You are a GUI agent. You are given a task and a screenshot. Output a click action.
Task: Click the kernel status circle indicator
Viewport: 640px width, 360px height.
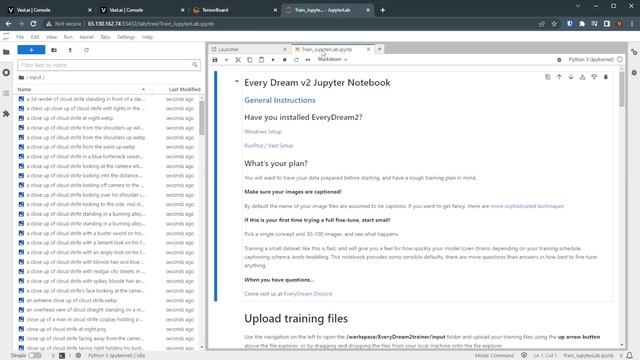click(x=620, y=60)
